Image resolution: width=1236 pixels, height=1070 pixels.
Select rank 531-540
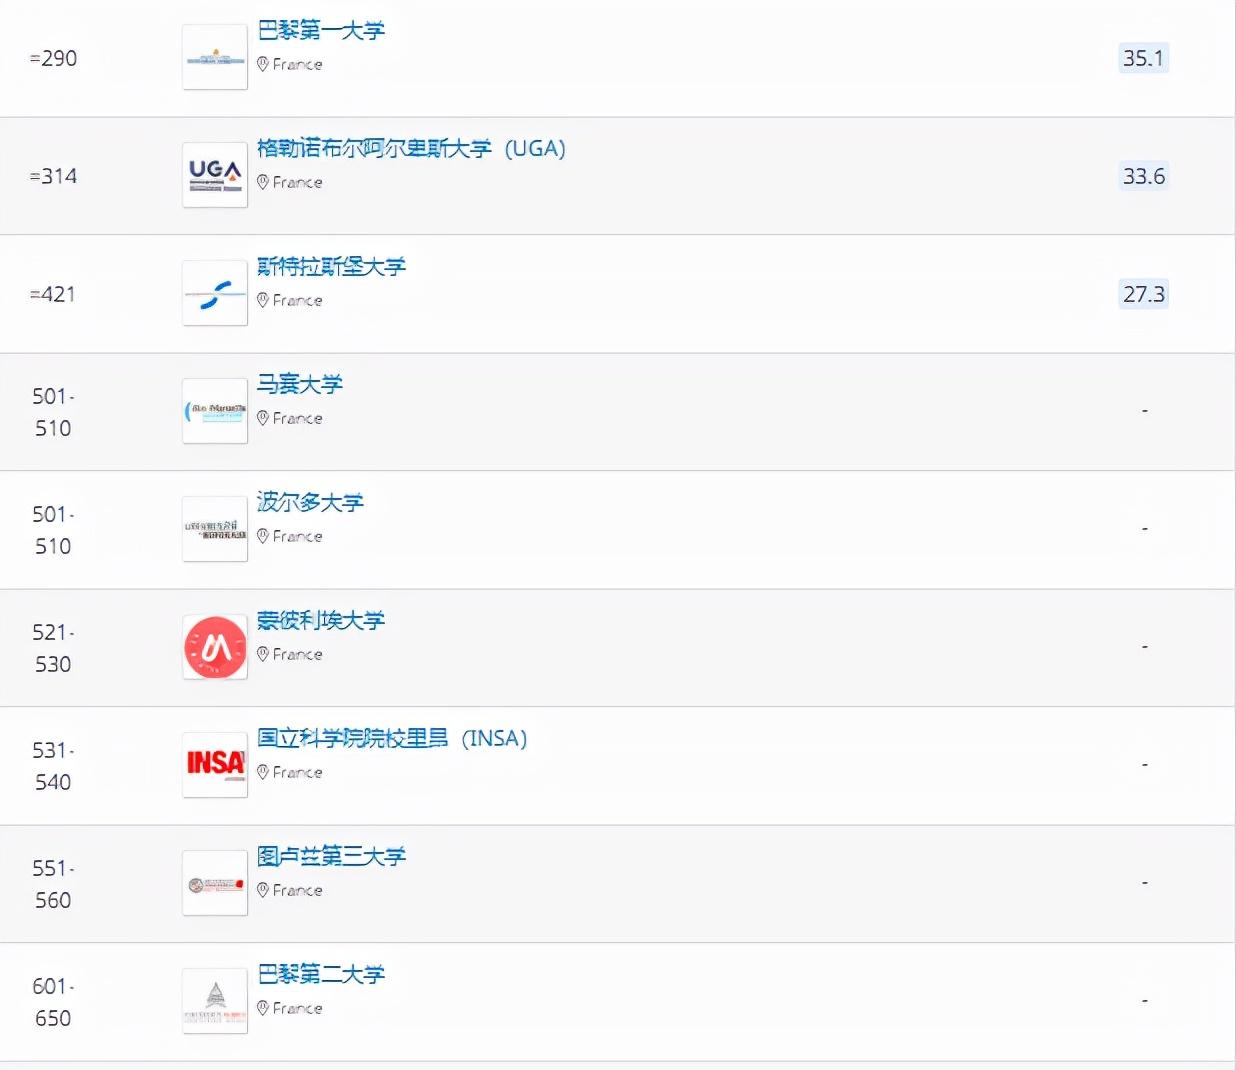tap(53, 766)
